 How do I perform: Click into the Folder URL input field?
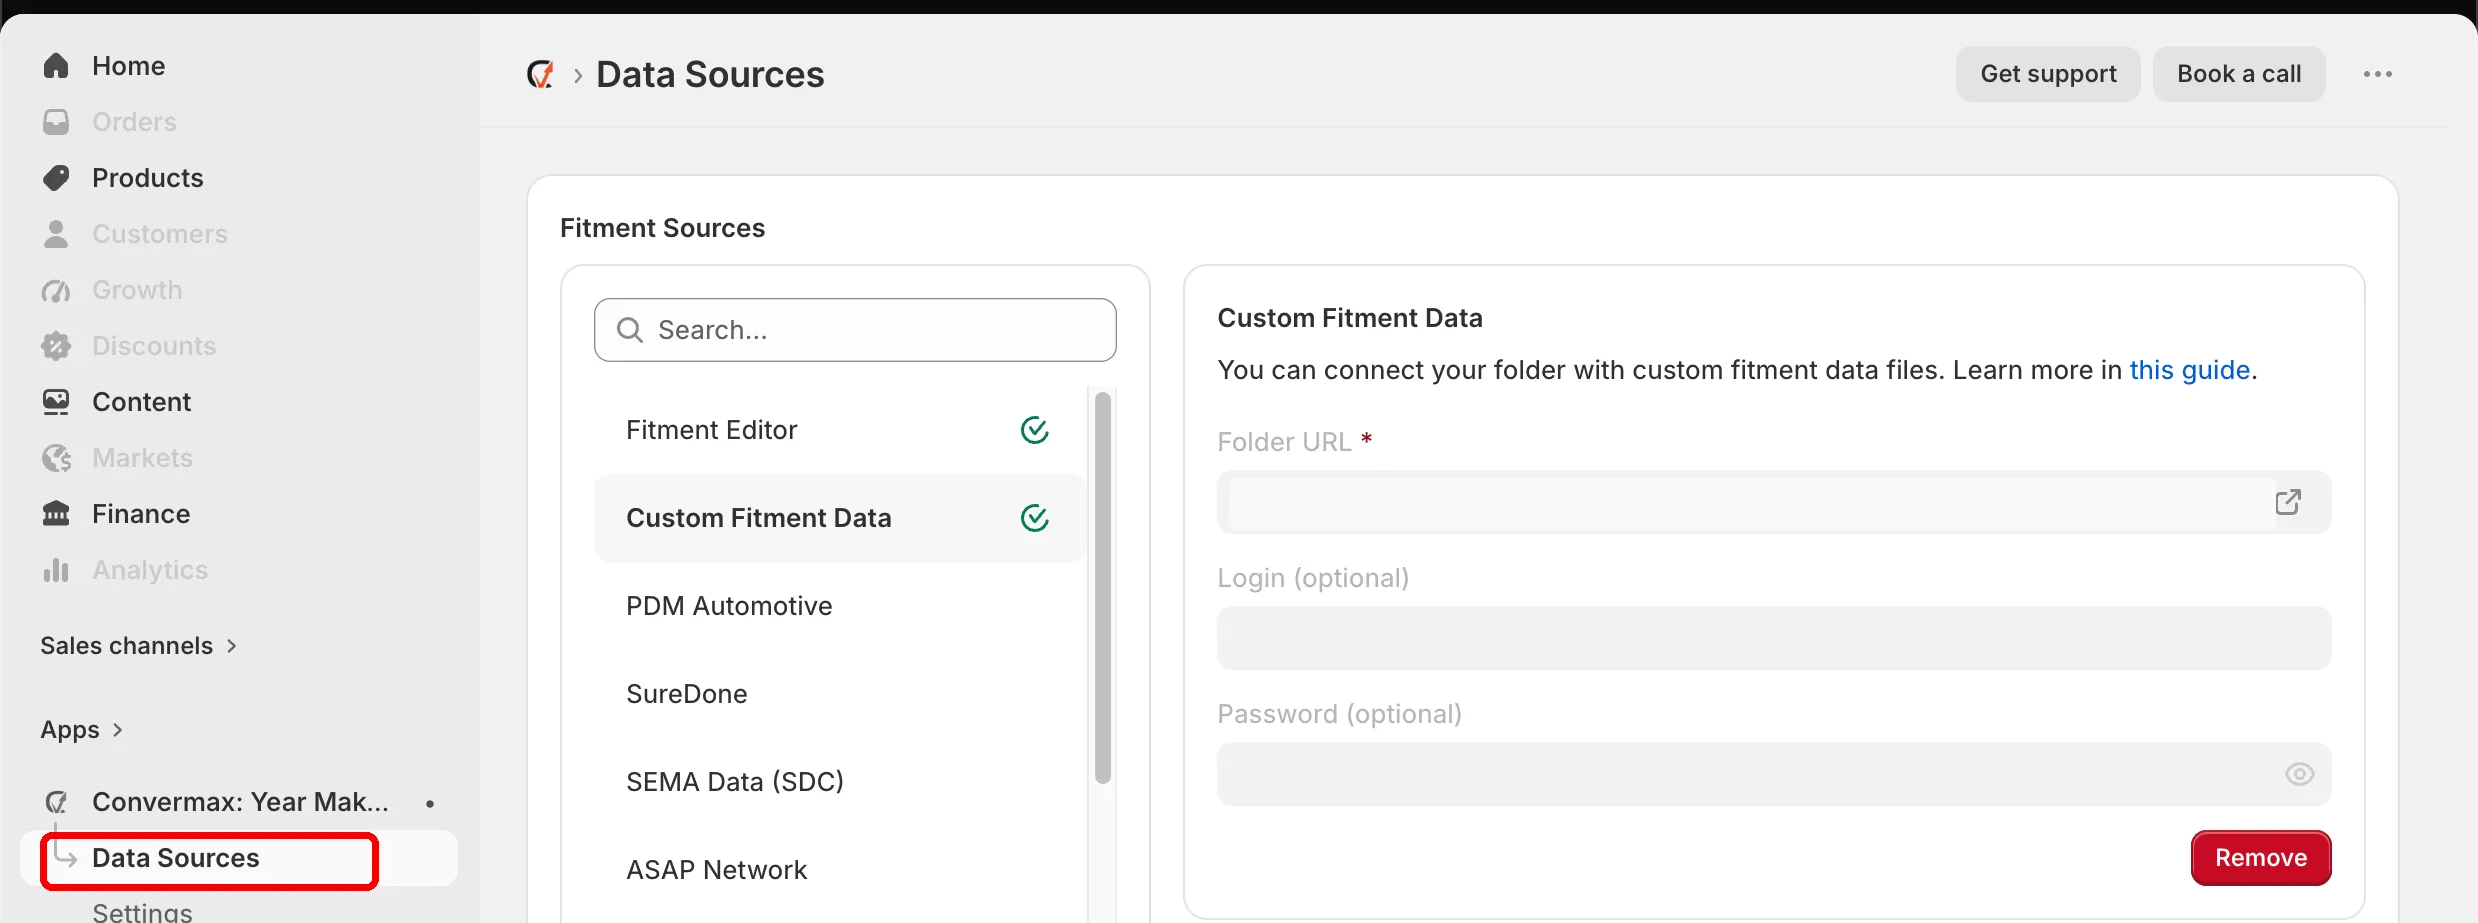(1774, 502)
